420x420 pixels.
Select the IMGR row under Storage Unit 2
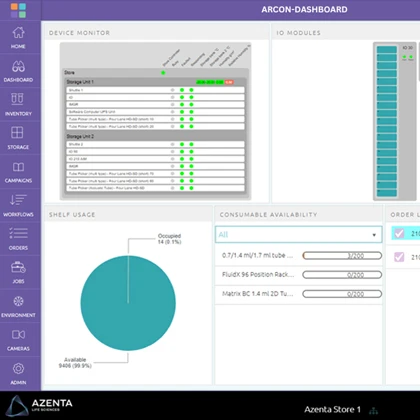[155, 166]
